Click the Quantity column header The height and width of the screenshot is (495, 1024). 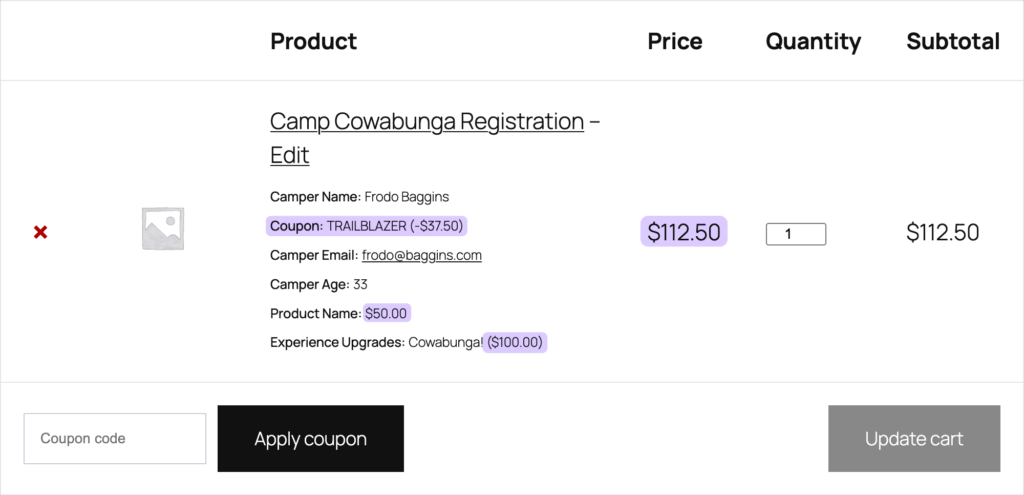click(x=813, y=41)
